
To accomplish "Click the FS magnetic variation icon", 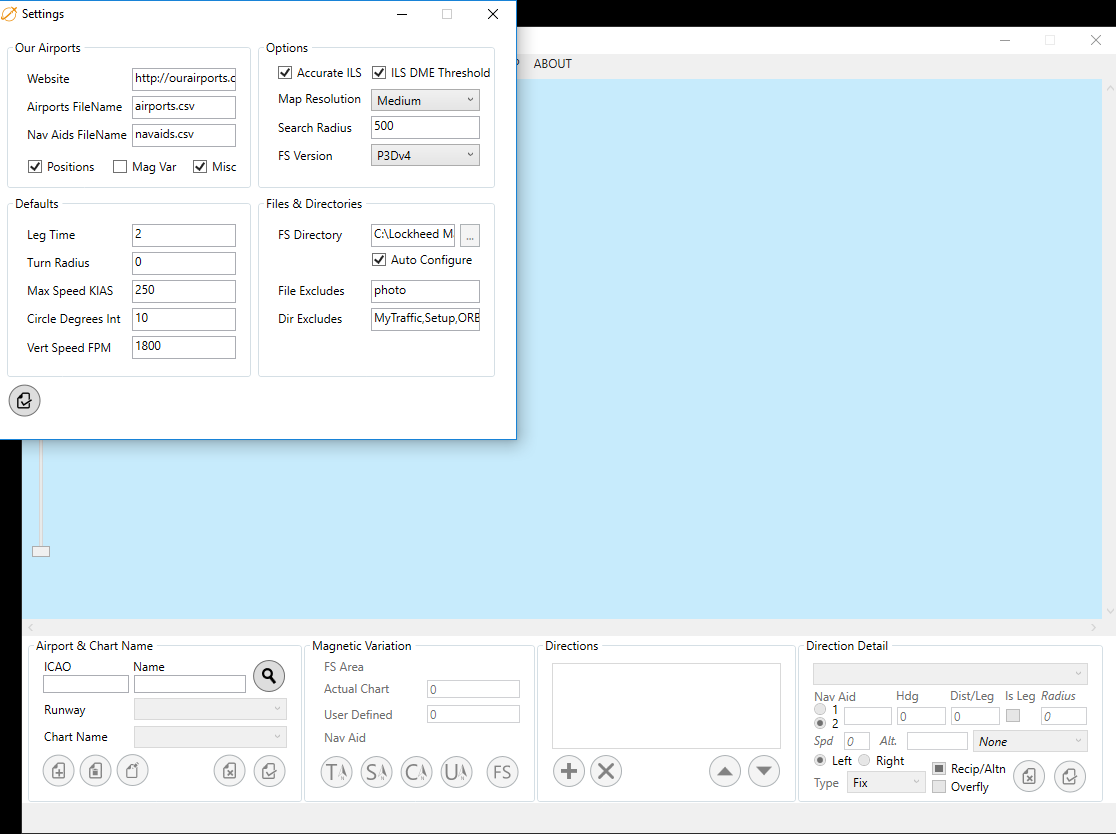I will tap(502, 772).
